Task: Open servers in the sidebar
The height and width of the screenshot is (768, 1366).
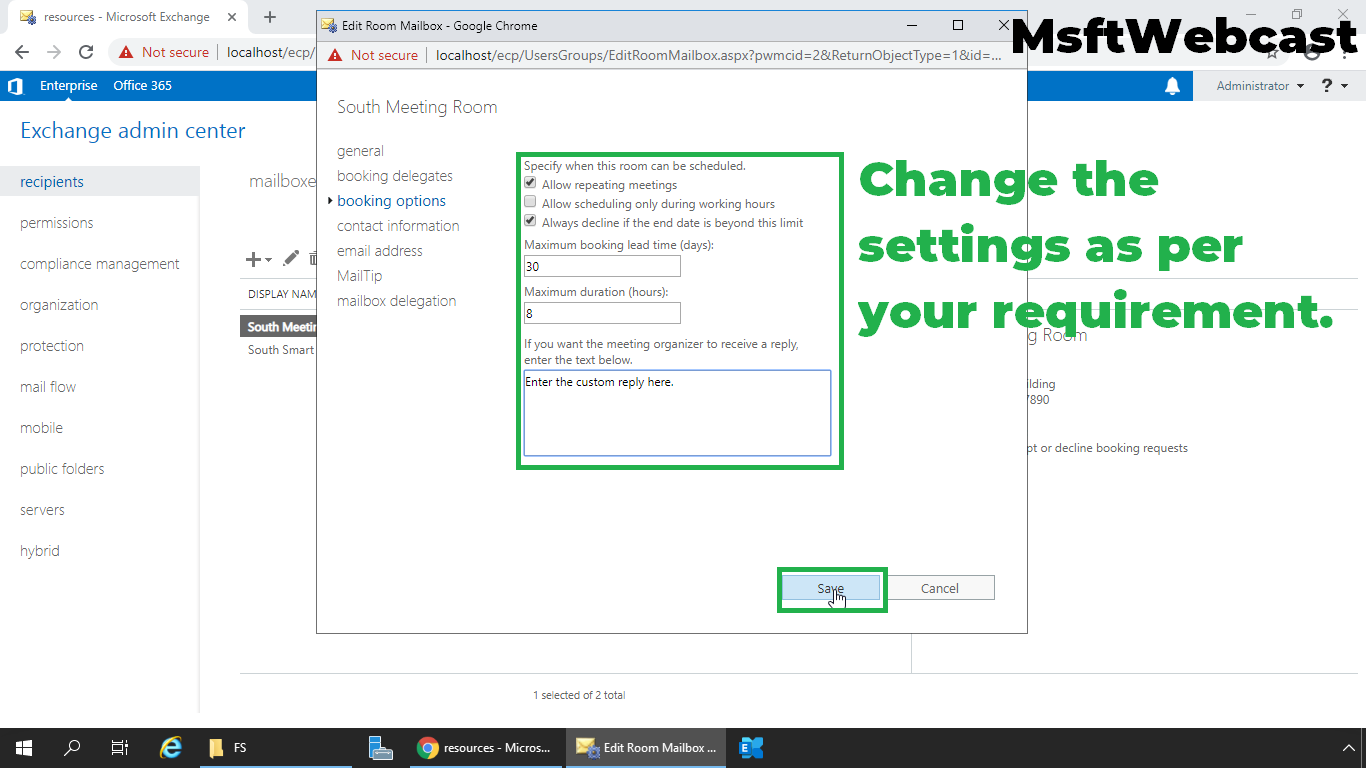Action: click(x=42, y=510)
